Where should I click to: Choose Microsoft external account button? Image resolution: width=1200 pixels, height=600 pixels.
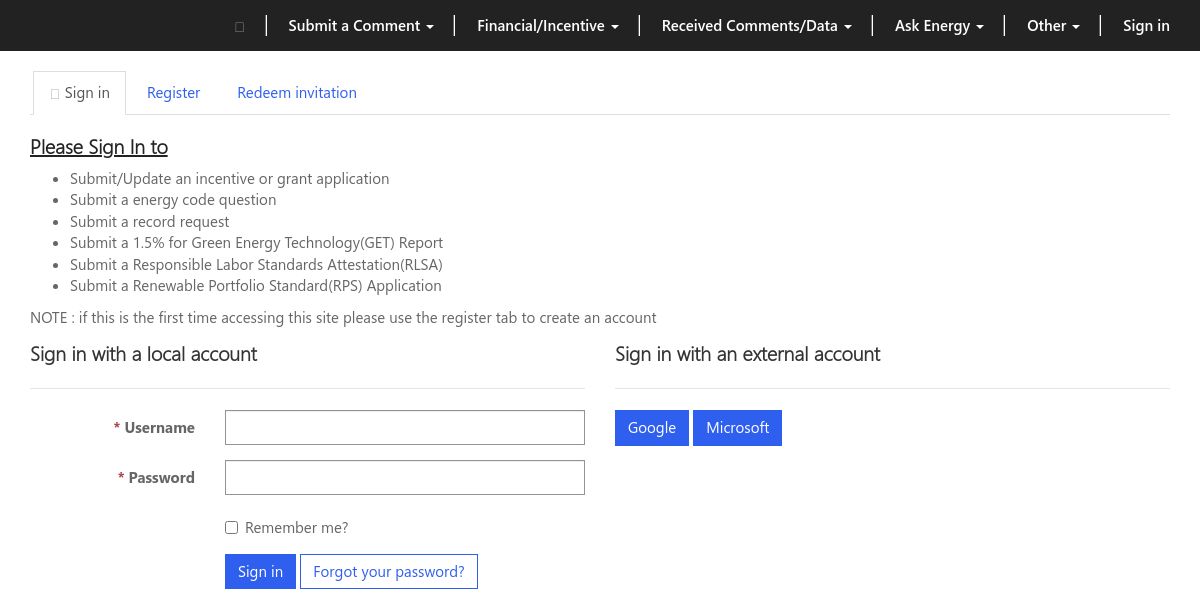[x=737, y=428]
